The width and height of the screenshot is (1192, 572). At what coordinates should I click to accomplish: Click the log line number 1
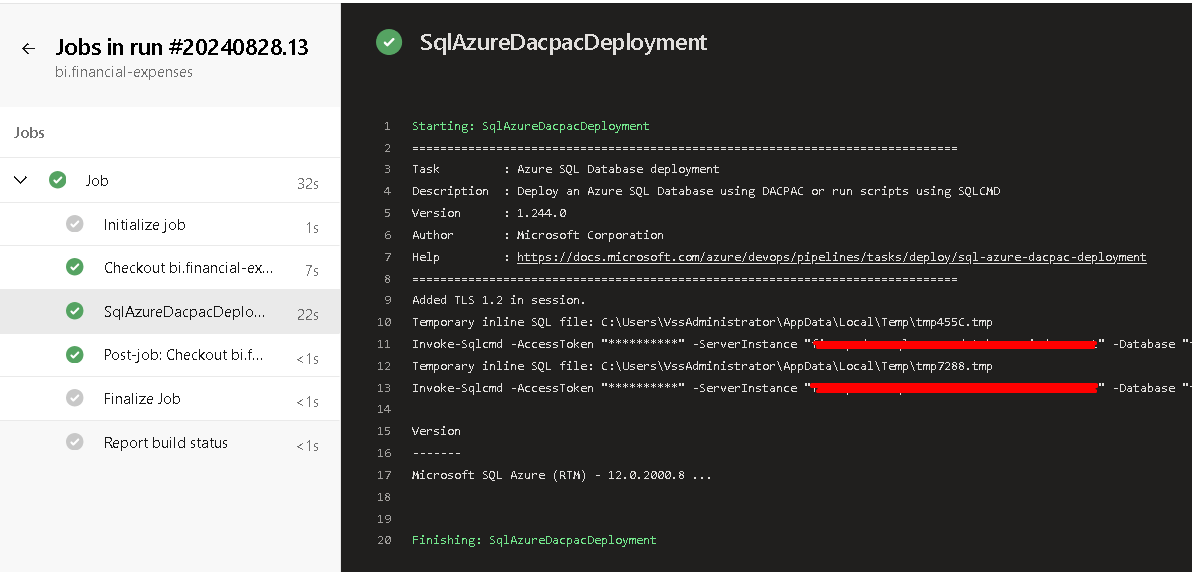[x=388, y=126]
